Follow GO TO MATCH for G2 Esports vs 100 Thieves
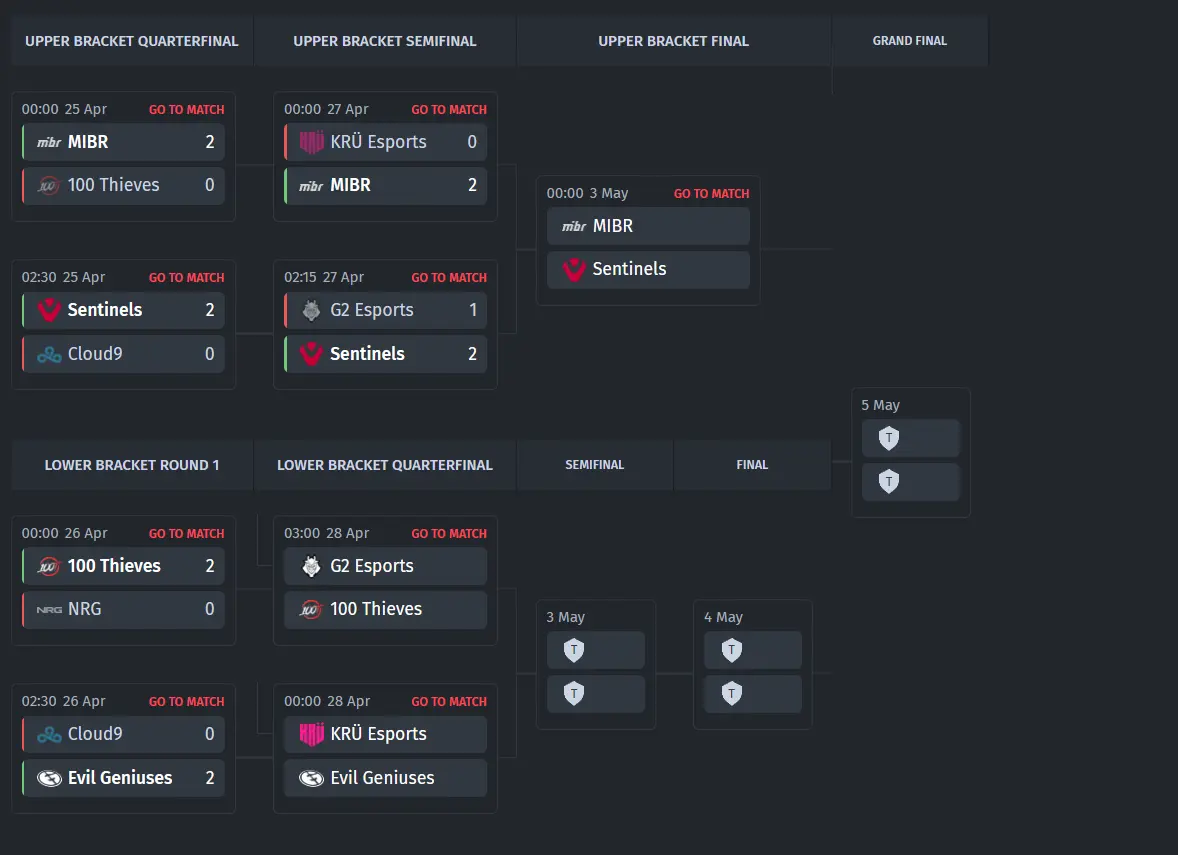 (x=449, y=534)
